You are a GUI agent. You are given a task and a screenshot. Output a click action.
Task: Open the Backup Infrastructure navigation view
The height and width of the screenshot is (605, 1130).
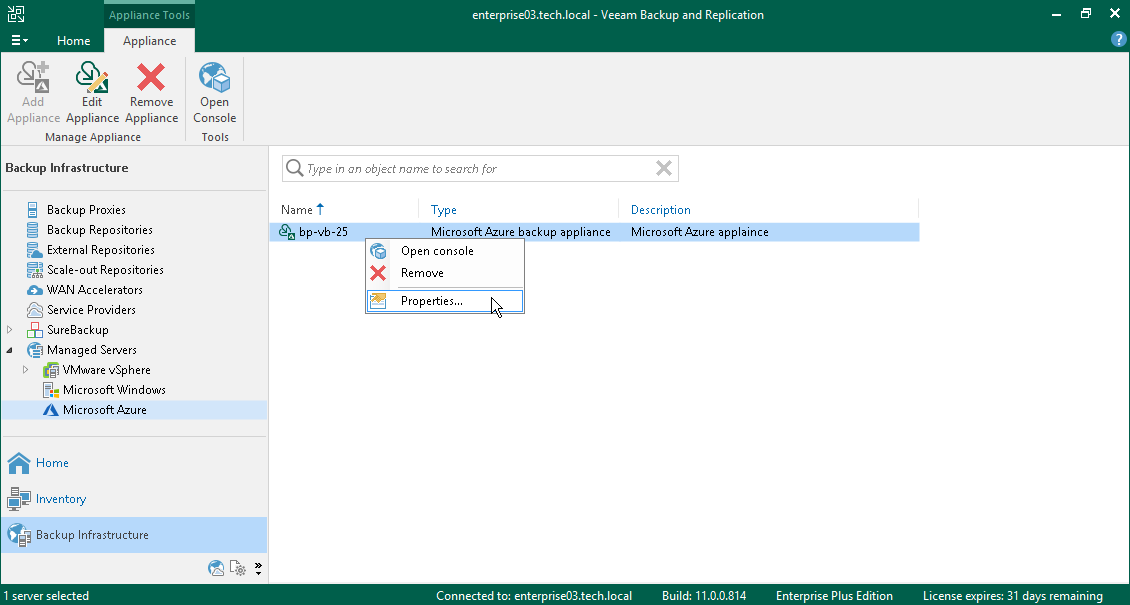tap(134, 535)
